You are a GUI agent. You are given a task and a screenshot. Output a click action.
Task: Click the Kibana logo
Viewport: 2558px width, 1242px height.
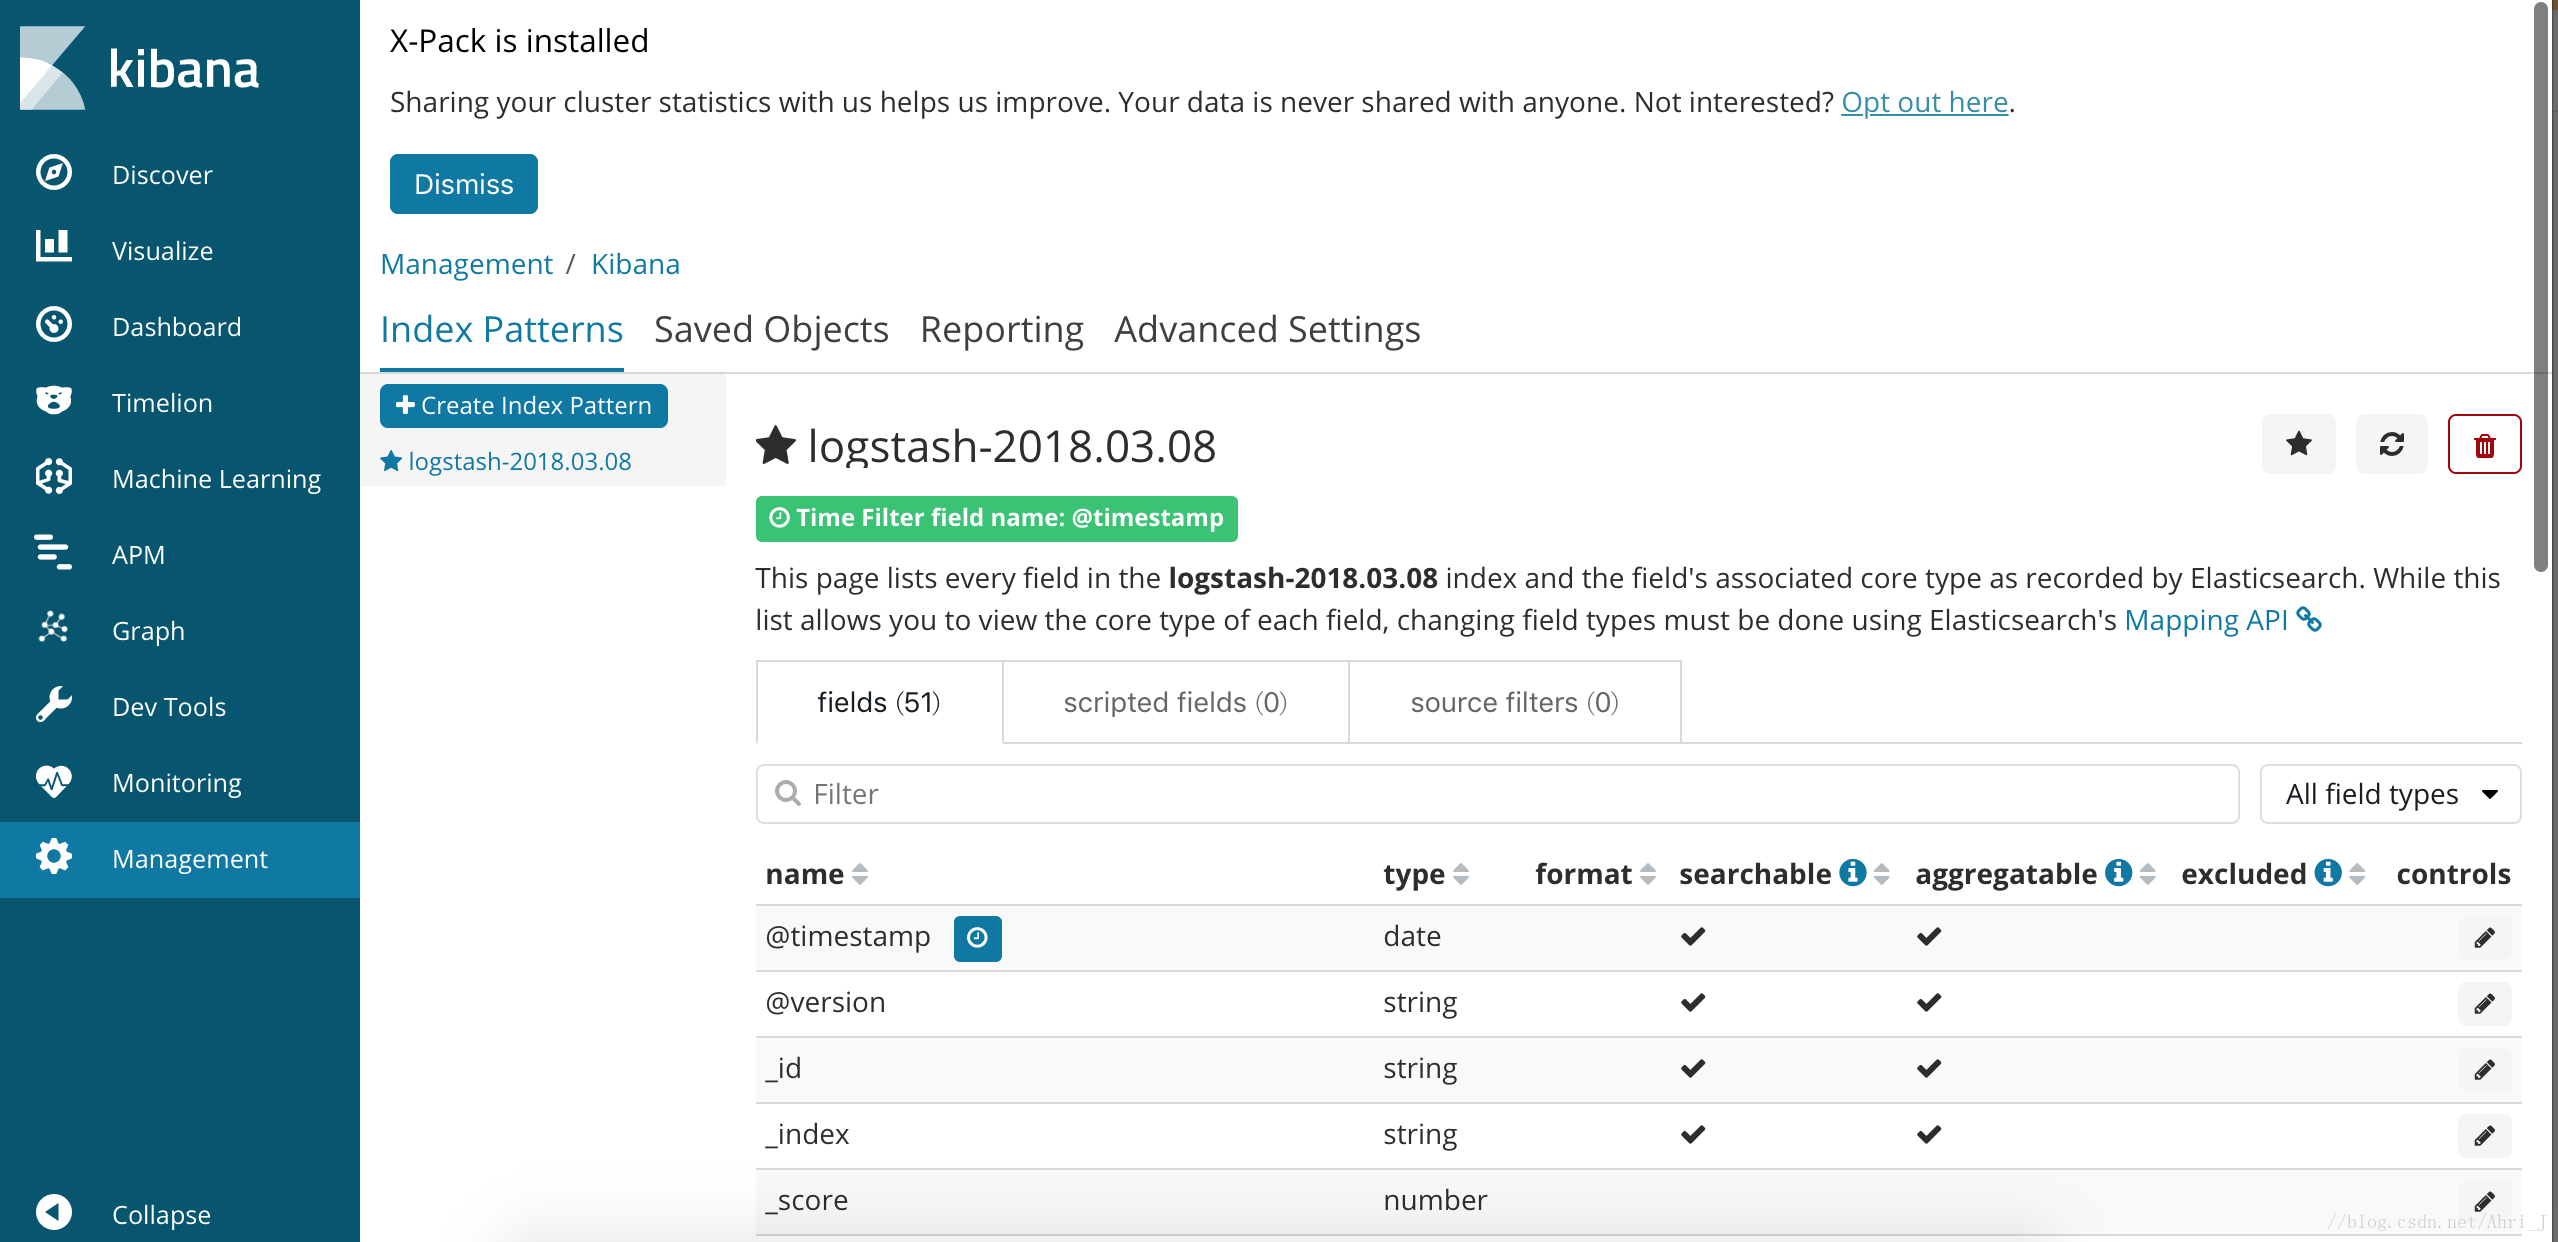tap(140, 68)
